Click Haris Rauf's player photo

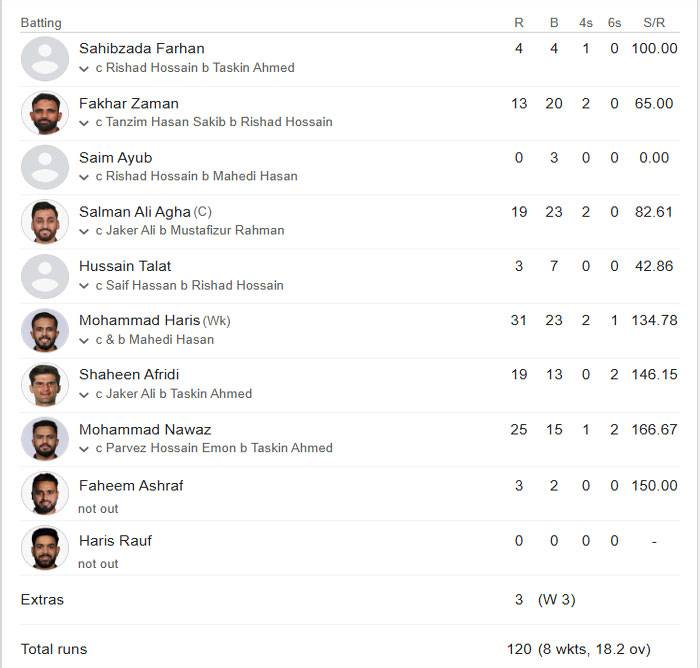[x=45, y=548]
